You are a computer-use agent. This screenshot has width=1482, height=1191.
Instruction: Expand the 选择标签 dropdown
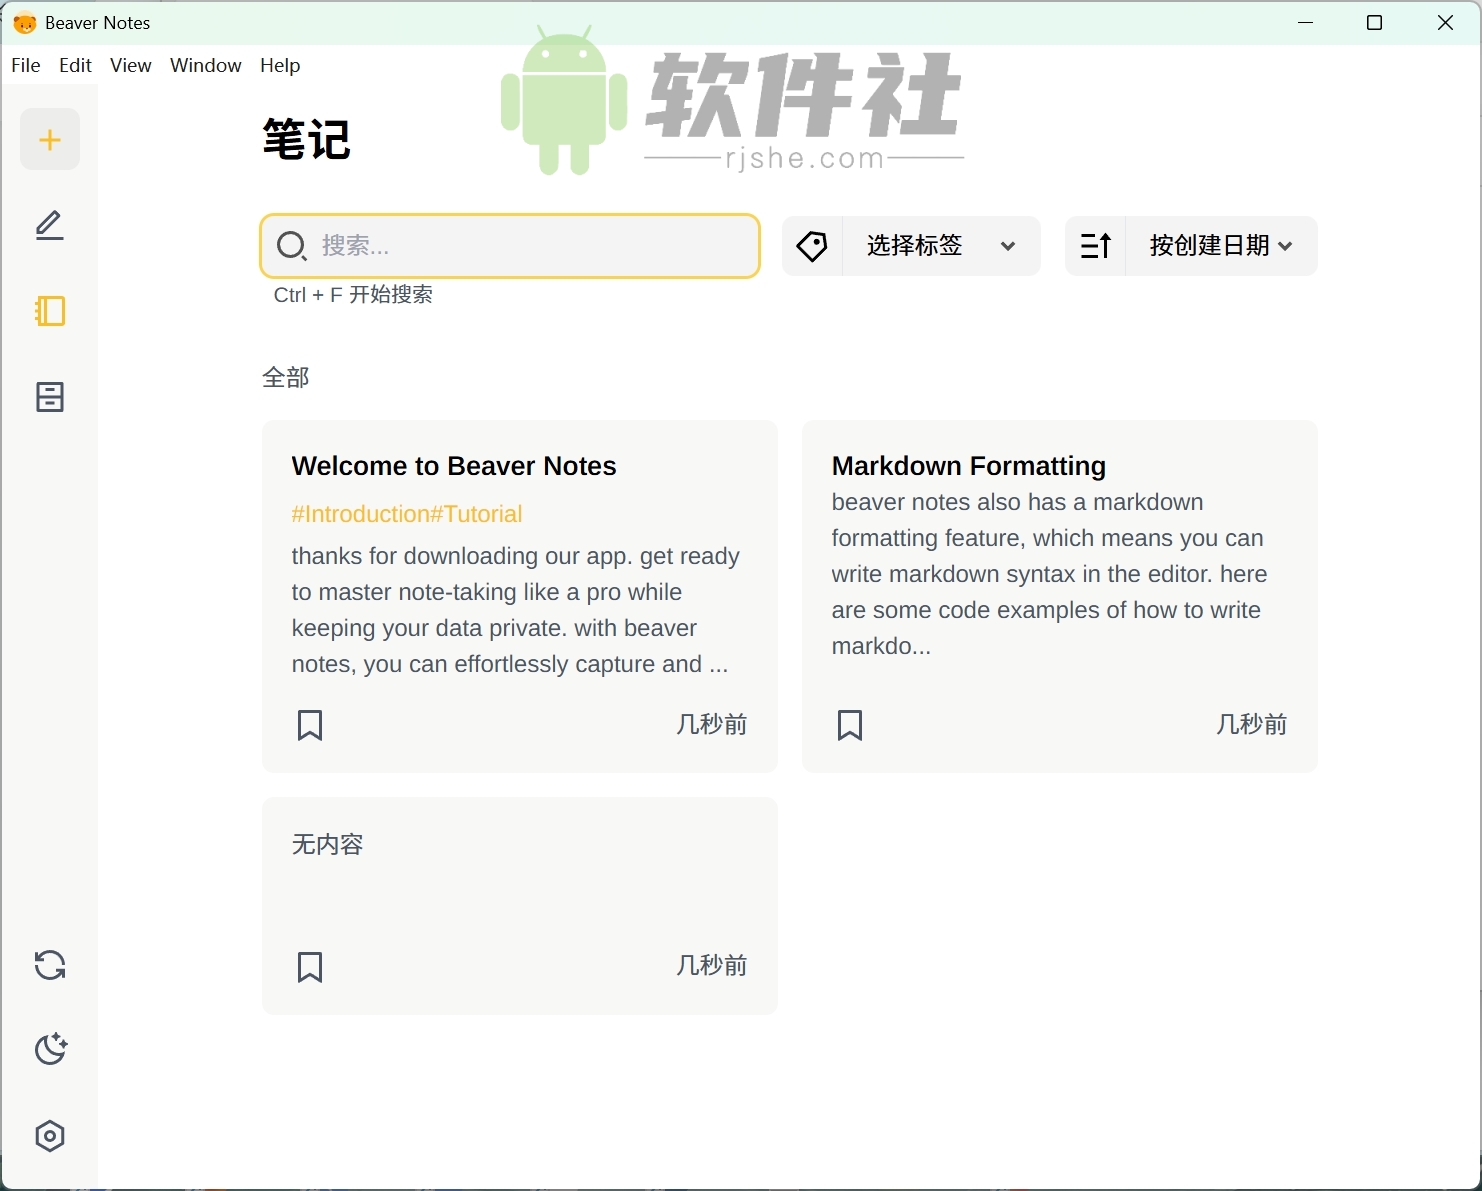(912, 246)
